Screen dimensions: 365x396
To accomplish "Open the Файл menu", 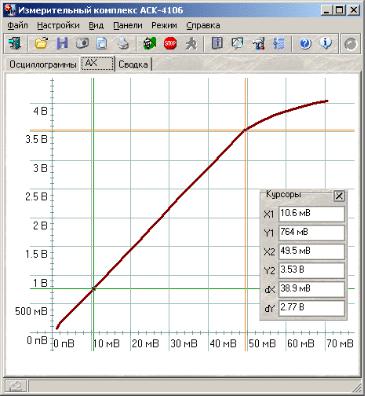I will pyautogui.click(x=18, y=25).
